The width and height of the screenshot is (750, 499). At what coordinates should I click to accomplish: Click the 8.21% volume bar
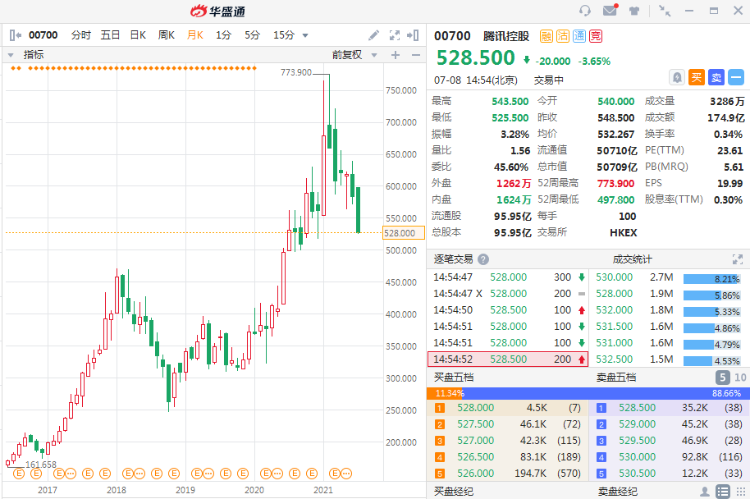point(712,279)
